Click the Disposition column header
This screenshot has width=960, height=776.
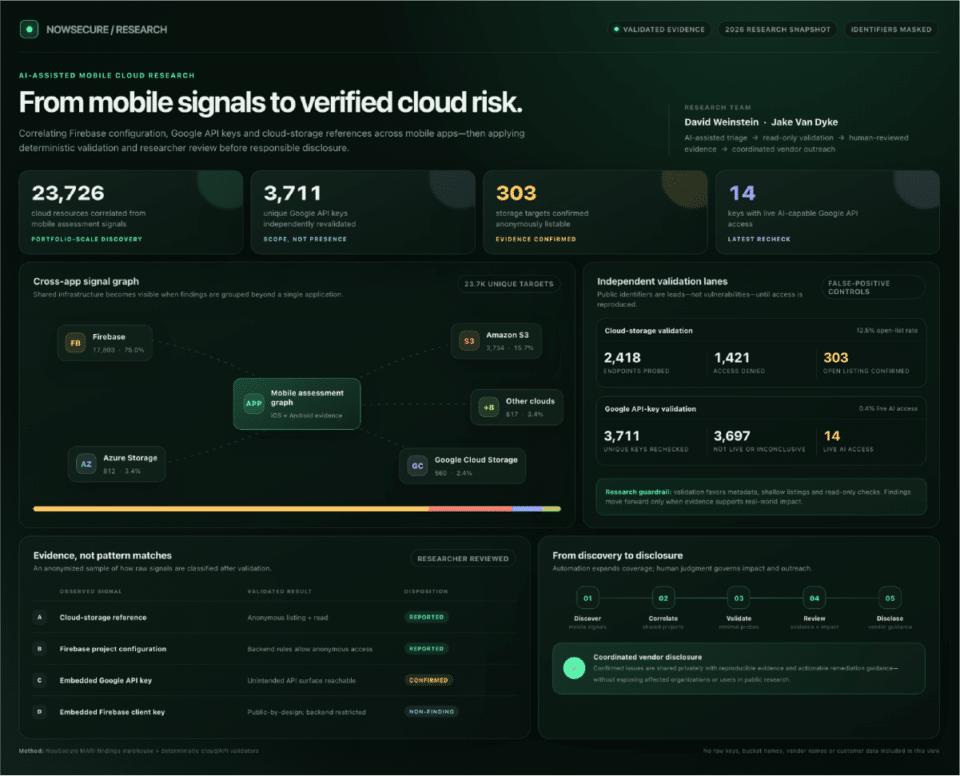[426, 592]
